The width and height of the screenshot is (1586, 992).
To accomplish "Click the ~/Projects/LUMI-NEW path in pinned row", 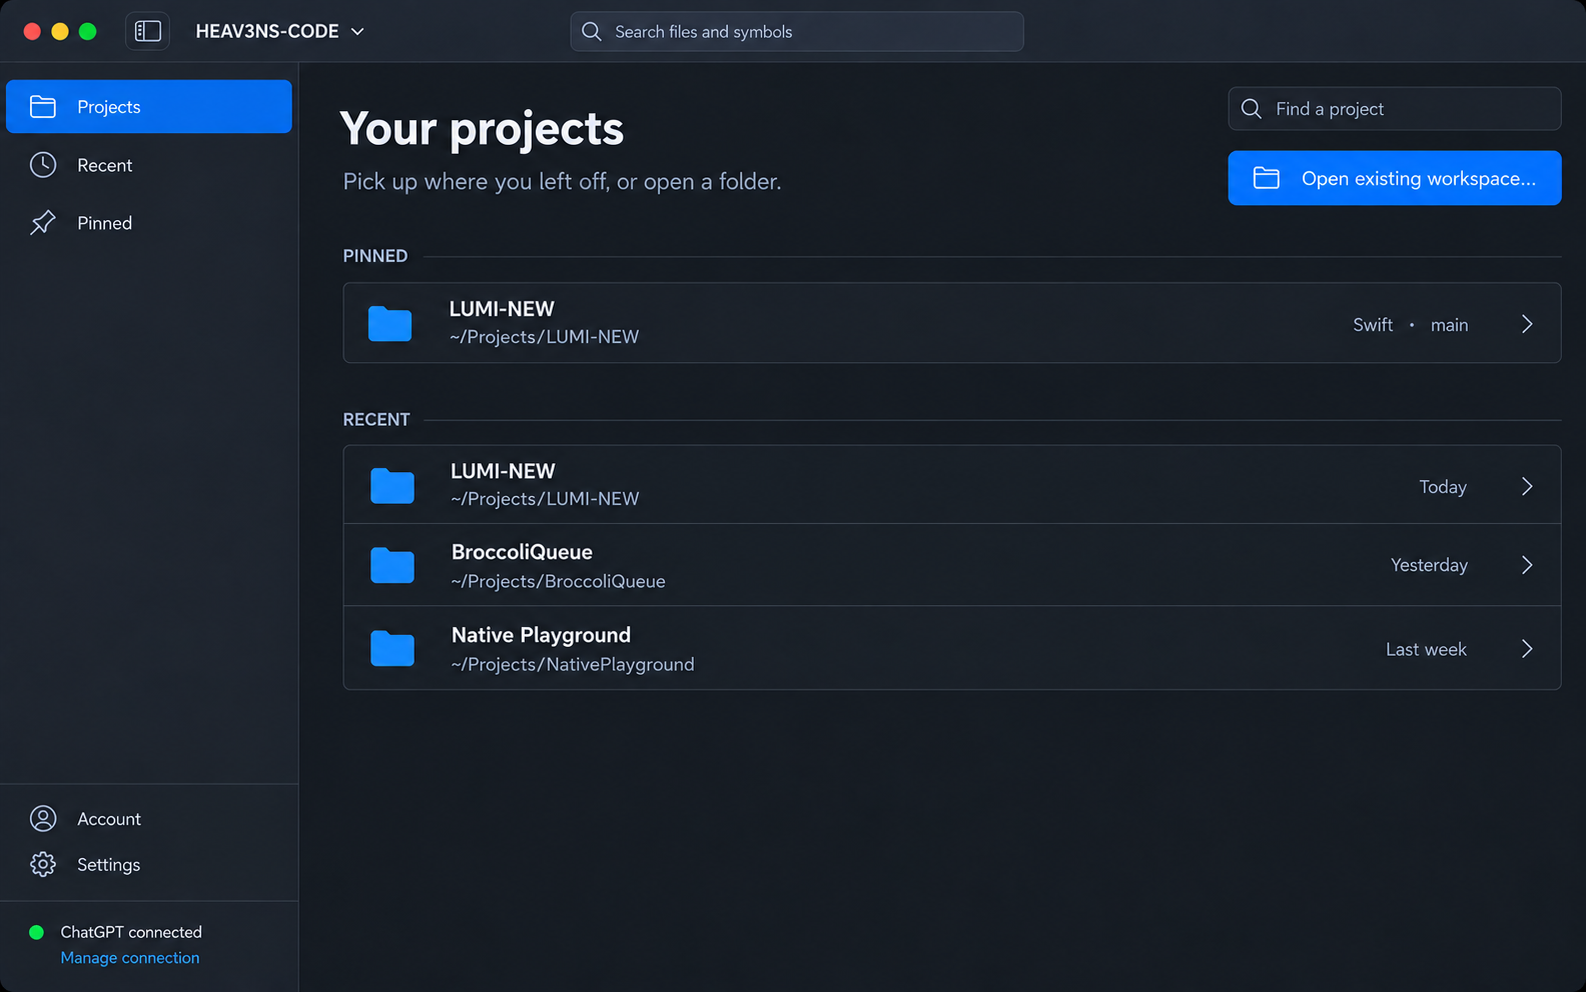I will [544, 337].
